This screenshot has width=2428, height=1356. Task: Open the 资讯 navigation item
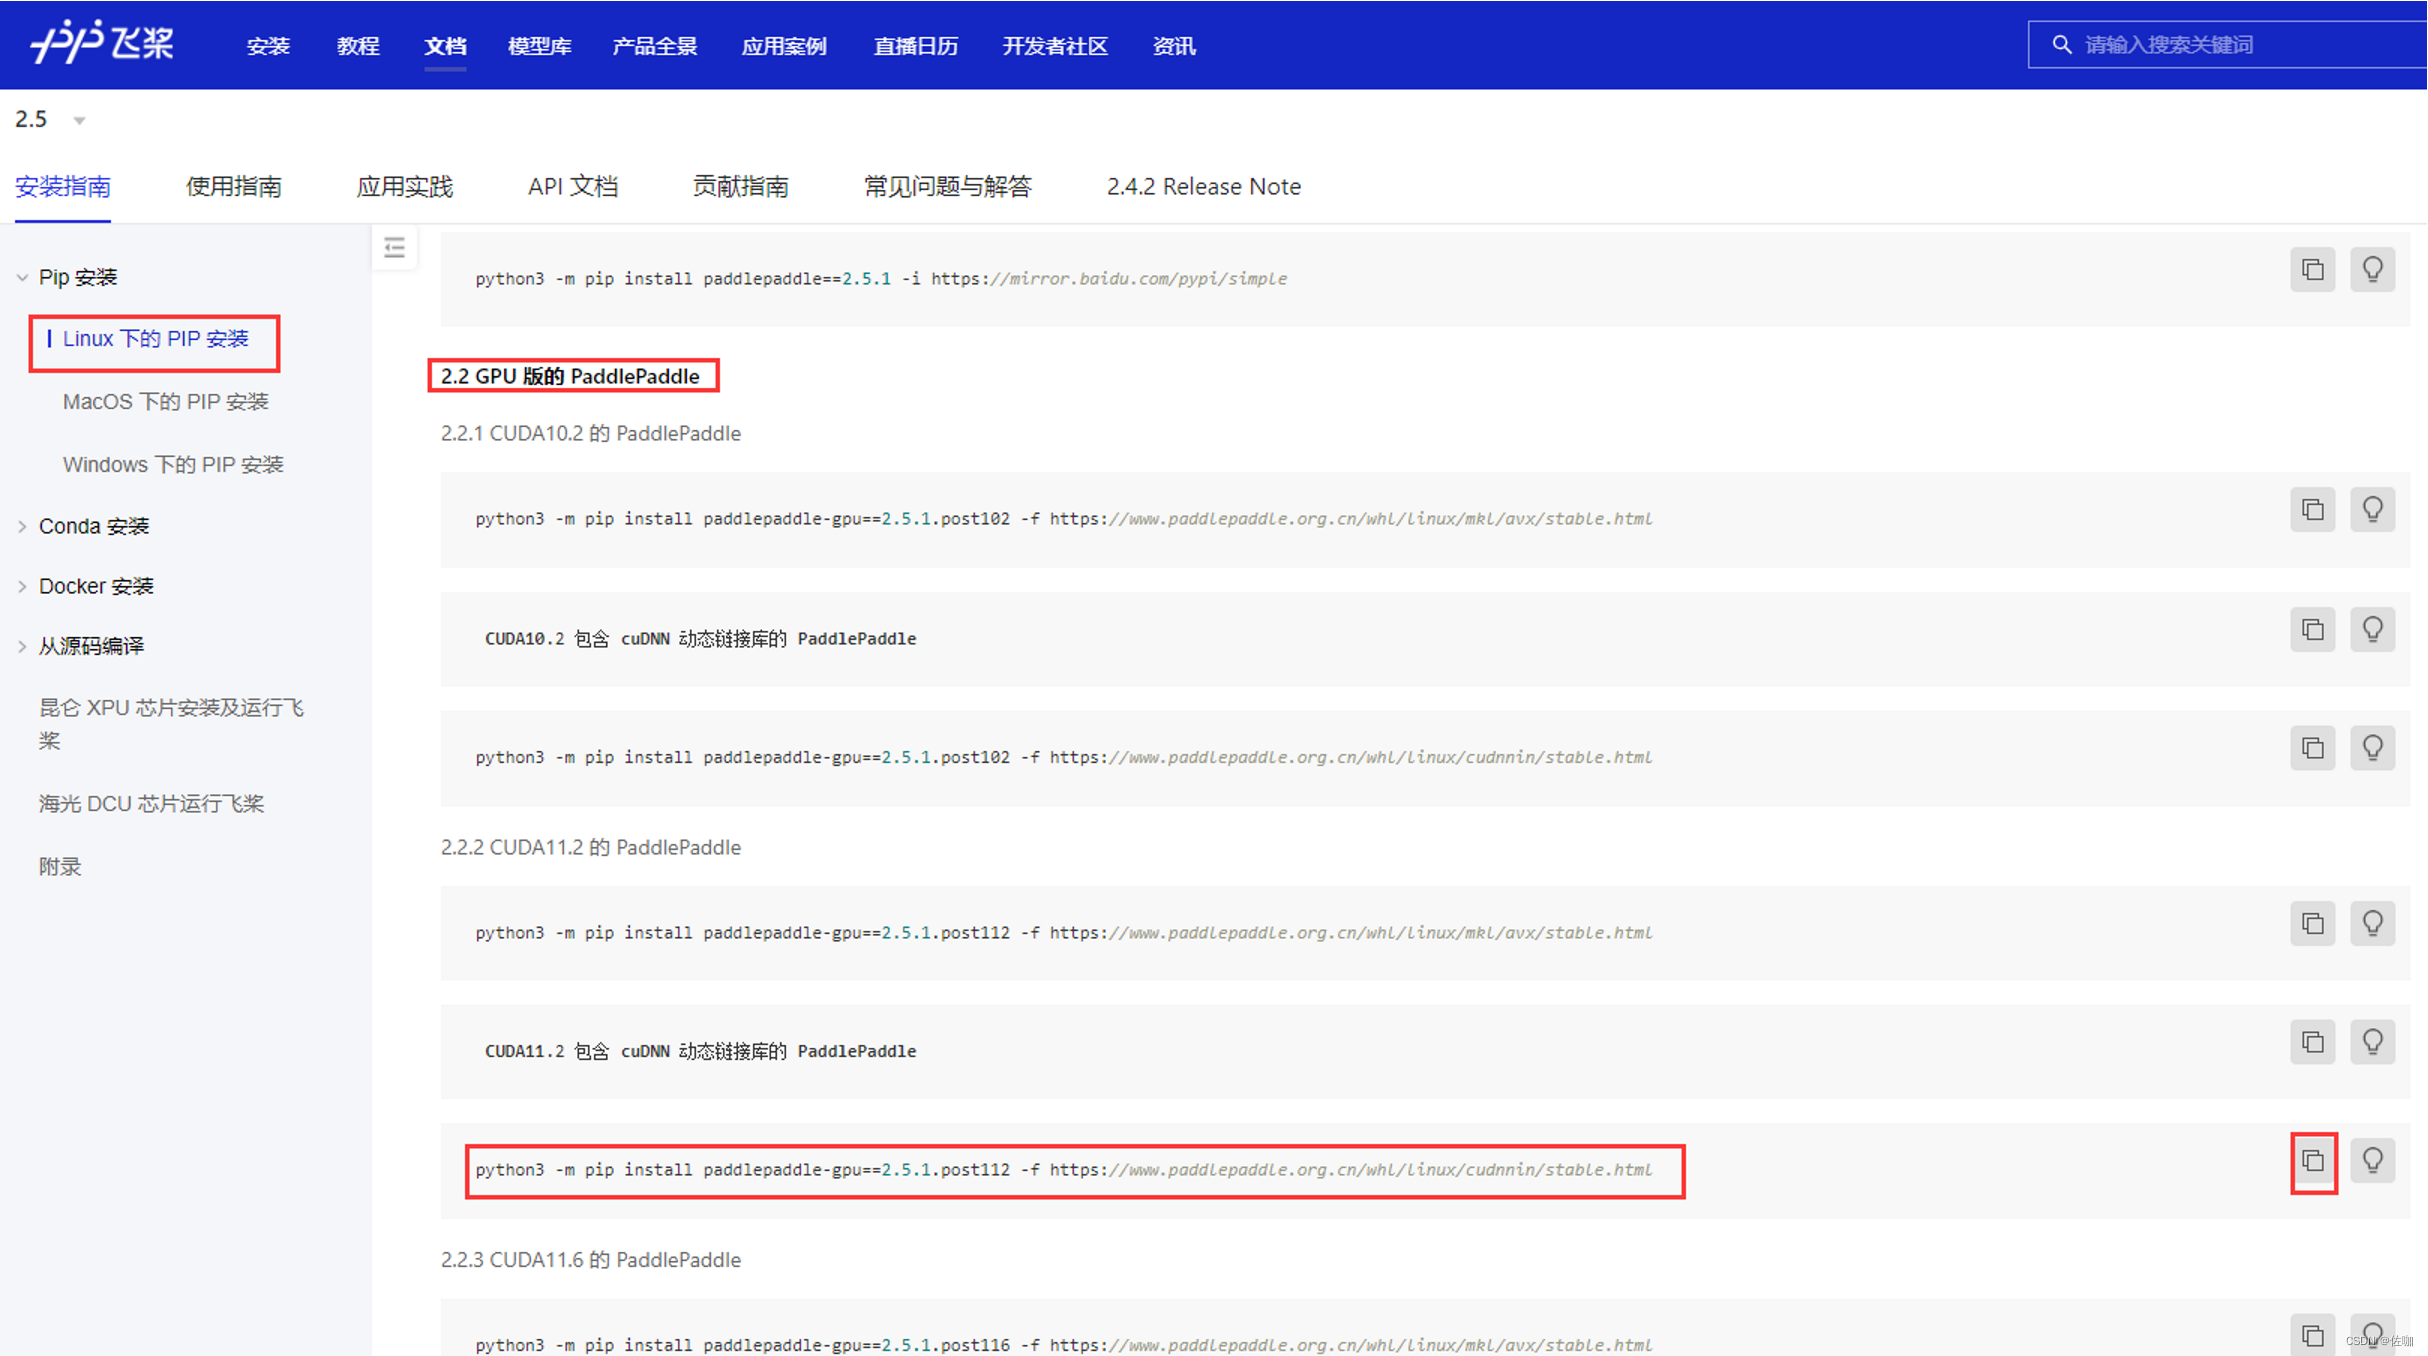click(x=1173, y=46)
